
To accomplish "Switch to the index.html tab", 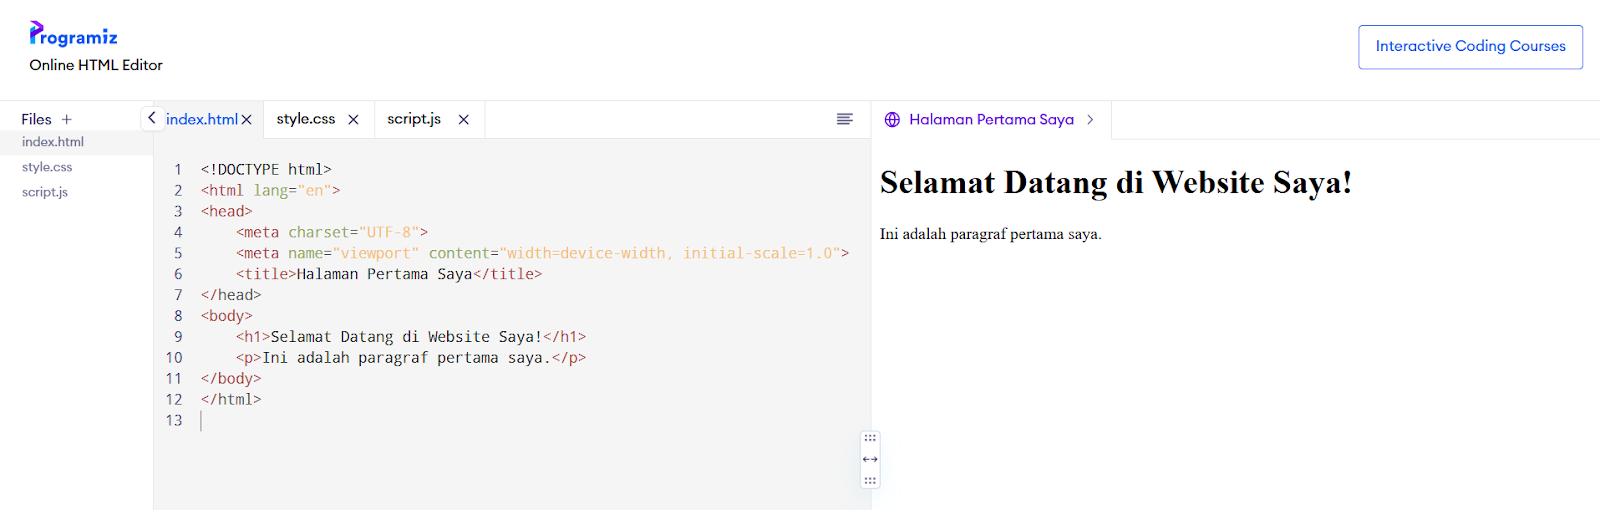I will (202, 119).
